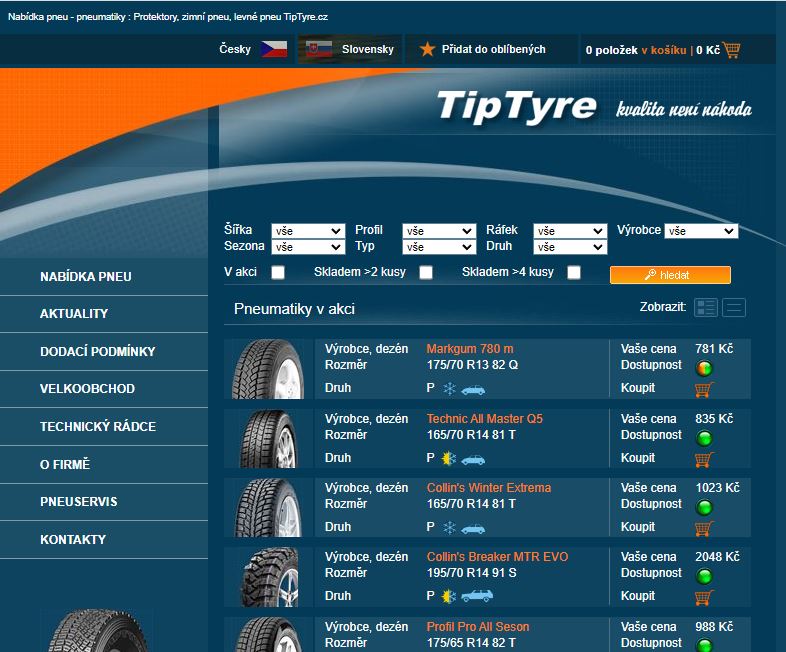Click green availability dot for Profil Pro All Seson
The height and width of the screenshot is (652, 786).
coord(704,645)
